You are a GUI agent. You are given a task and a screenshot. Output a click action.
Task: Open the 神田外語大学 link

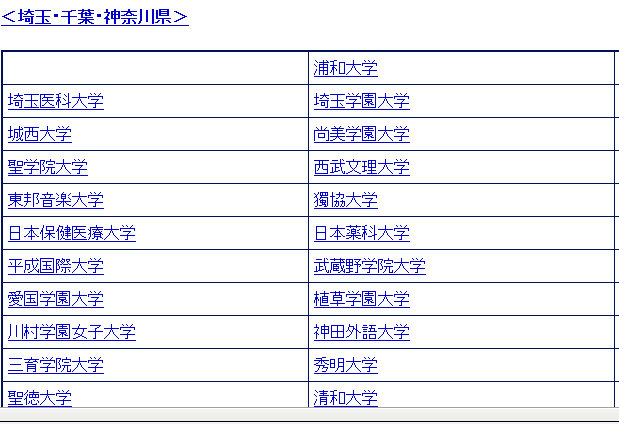[x=362, y=332]
